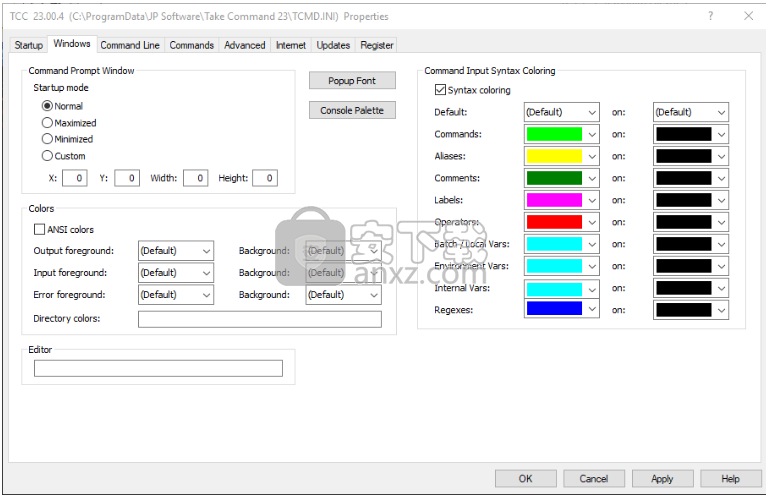Close the Properties dialog window
Viewport: 766px width, 495px height.
(x=748, y=16)
